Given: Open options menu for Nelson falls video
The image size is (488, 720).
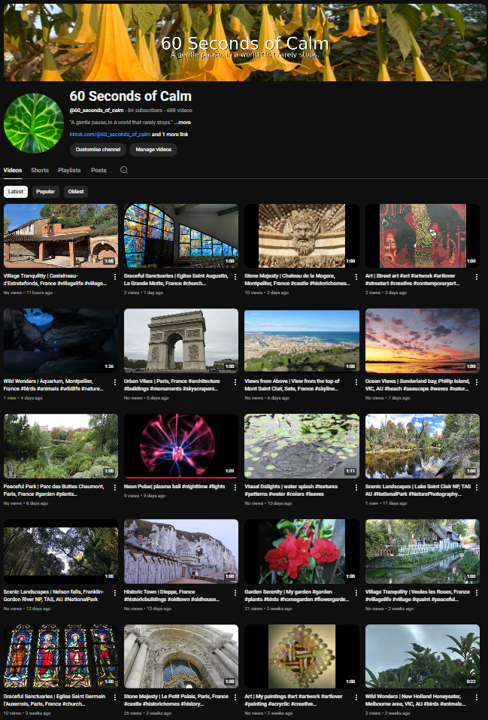Looking at the screenshot, I should (x=115, y=593).
